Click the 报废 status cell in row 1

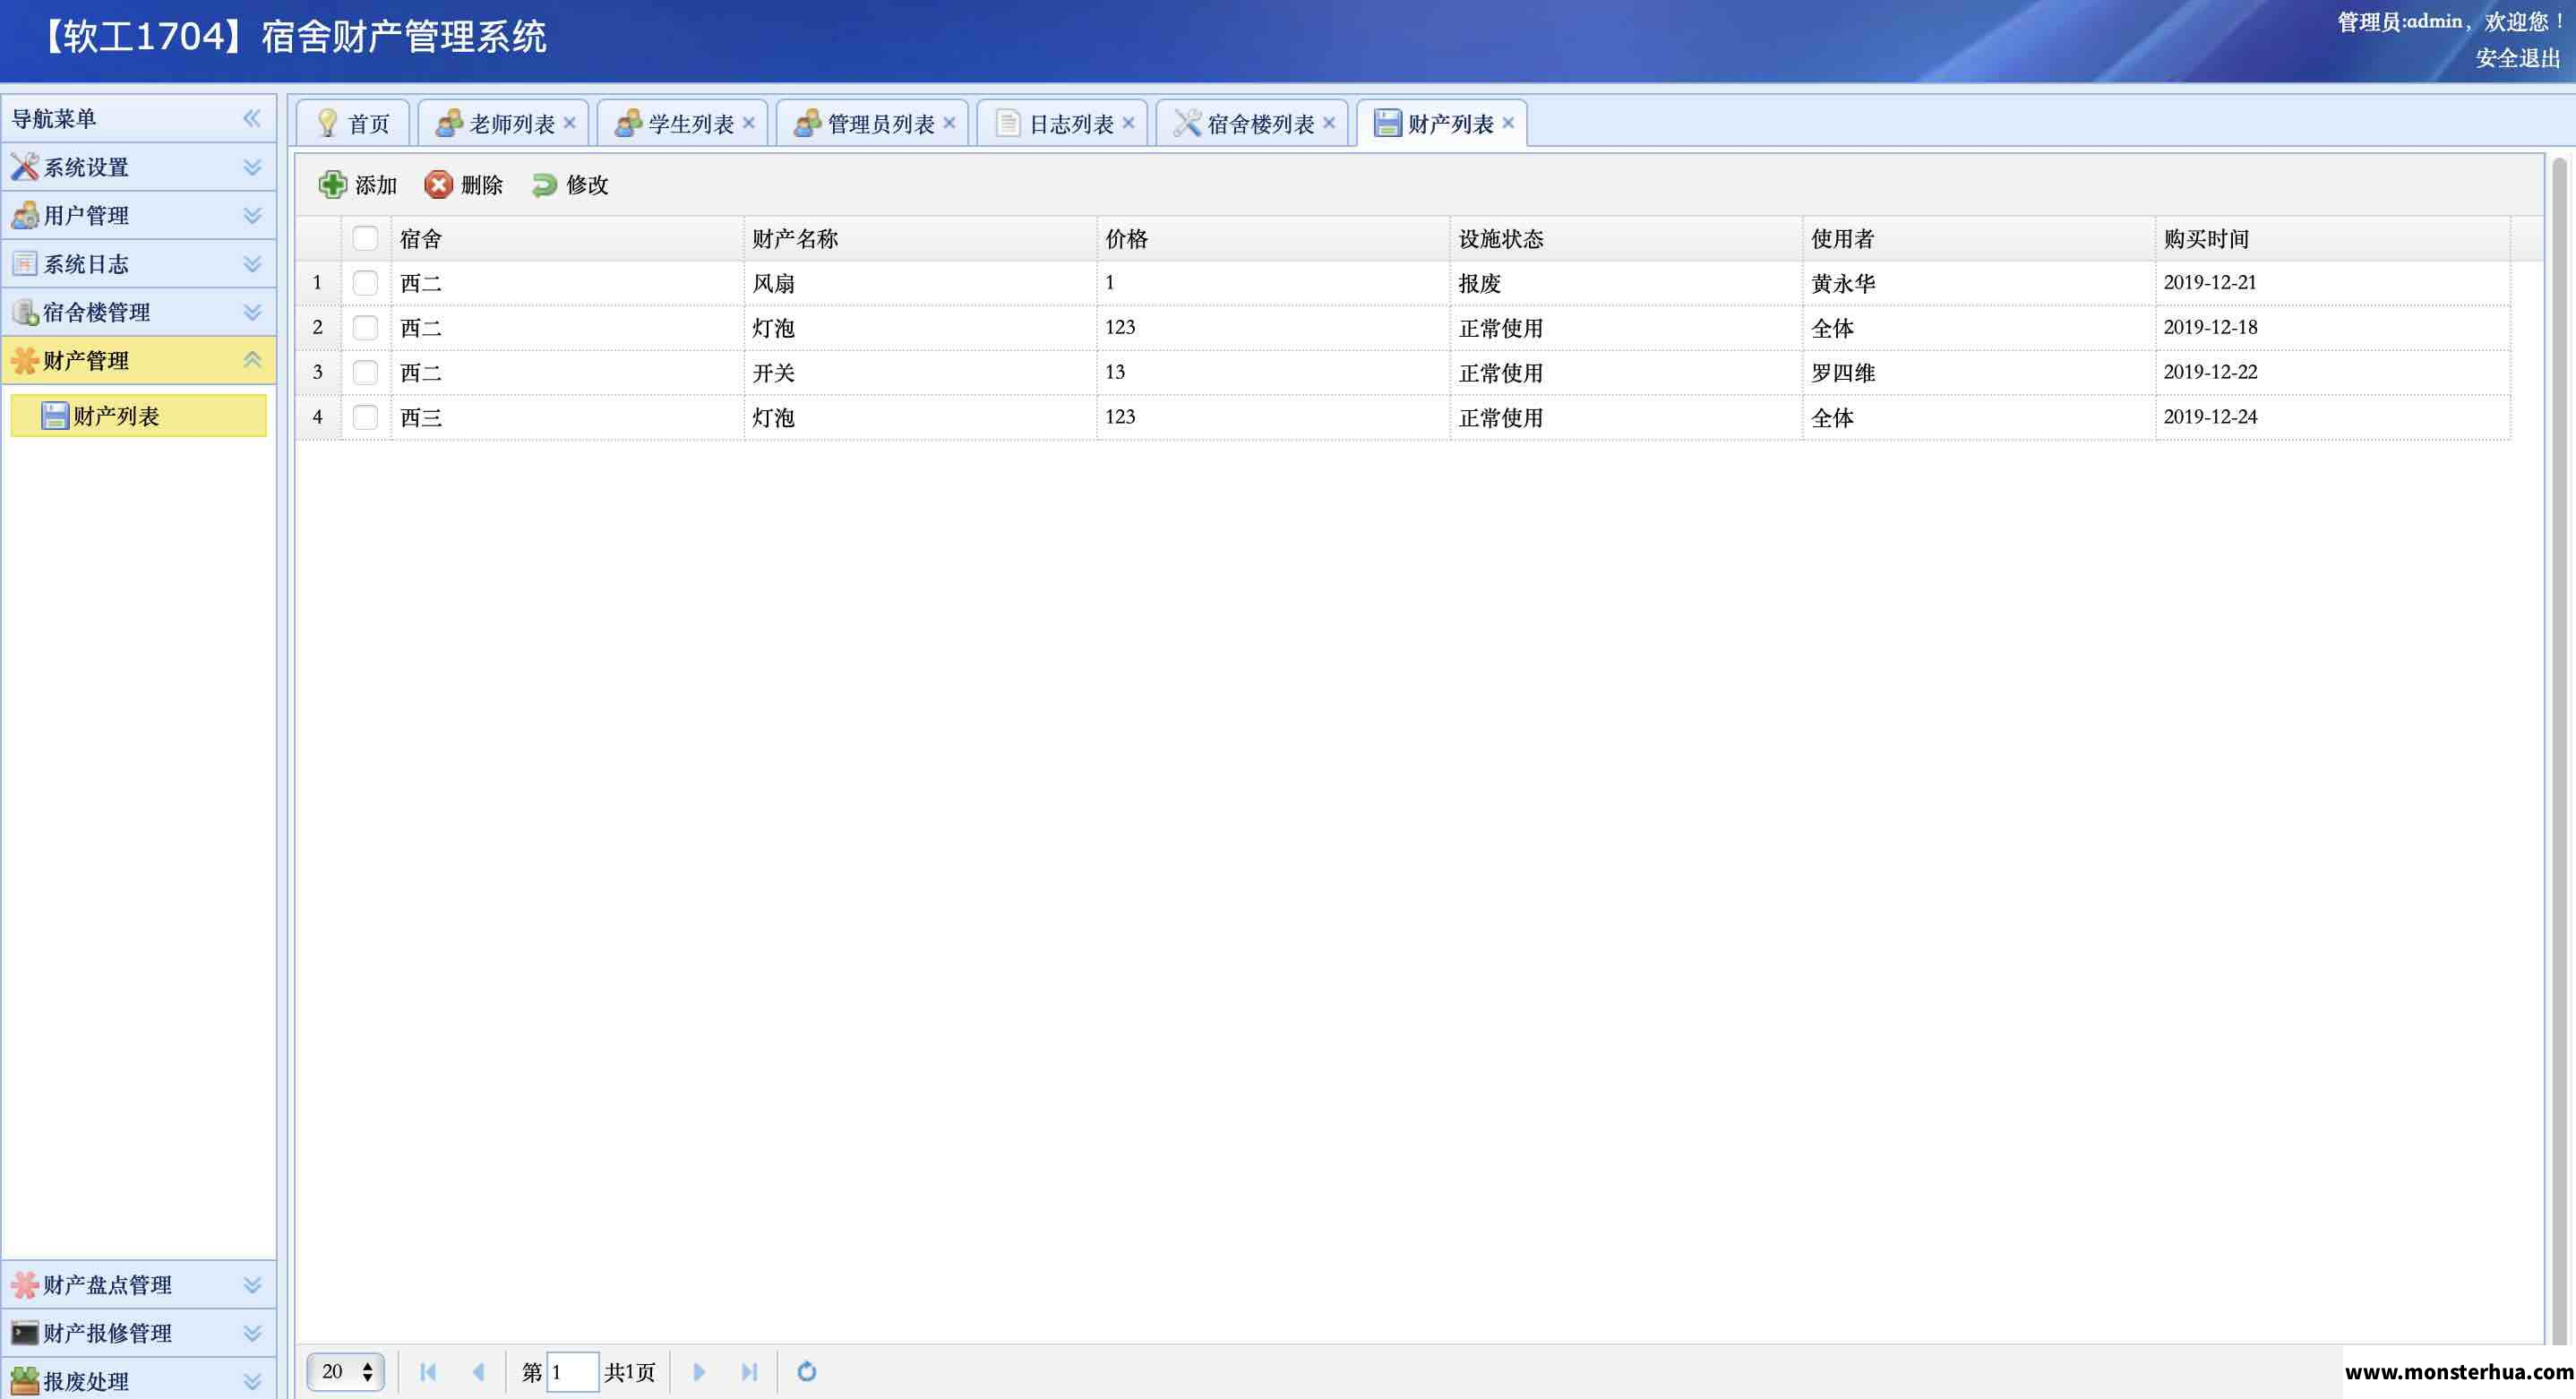tap(1626, 283)
